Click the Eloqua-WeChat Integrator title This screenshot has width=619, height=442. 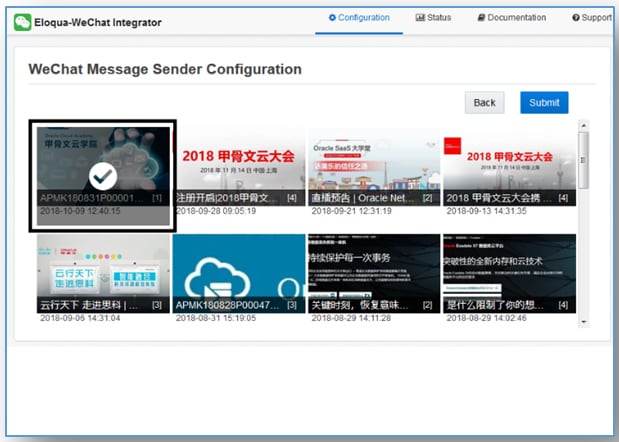[98, 22]
